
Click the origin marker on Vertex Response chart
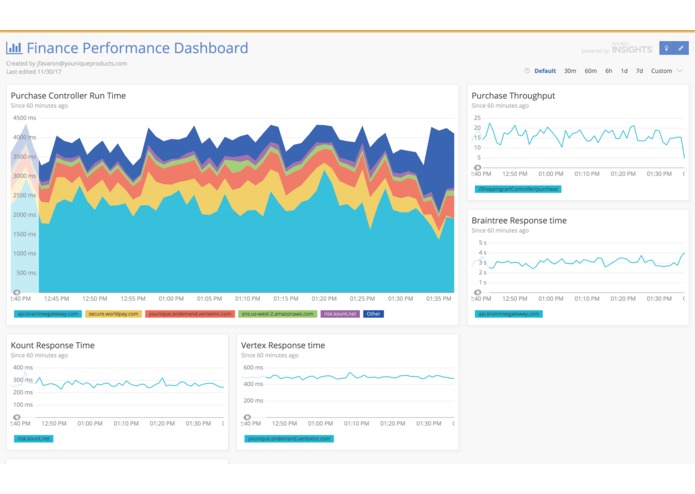[x=247, y=417]
